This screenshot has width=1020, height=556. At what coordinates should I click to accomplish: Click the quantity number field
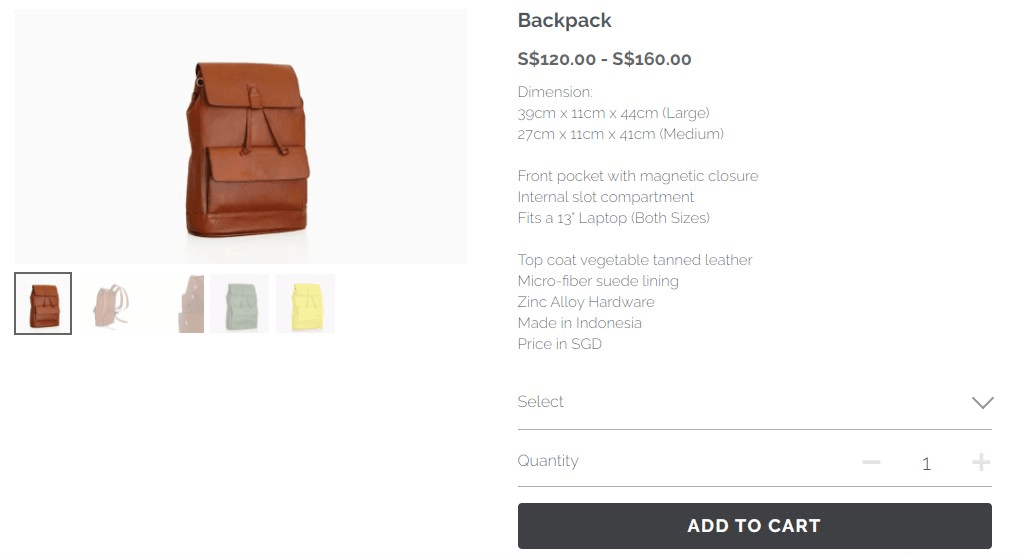point(926,463)
